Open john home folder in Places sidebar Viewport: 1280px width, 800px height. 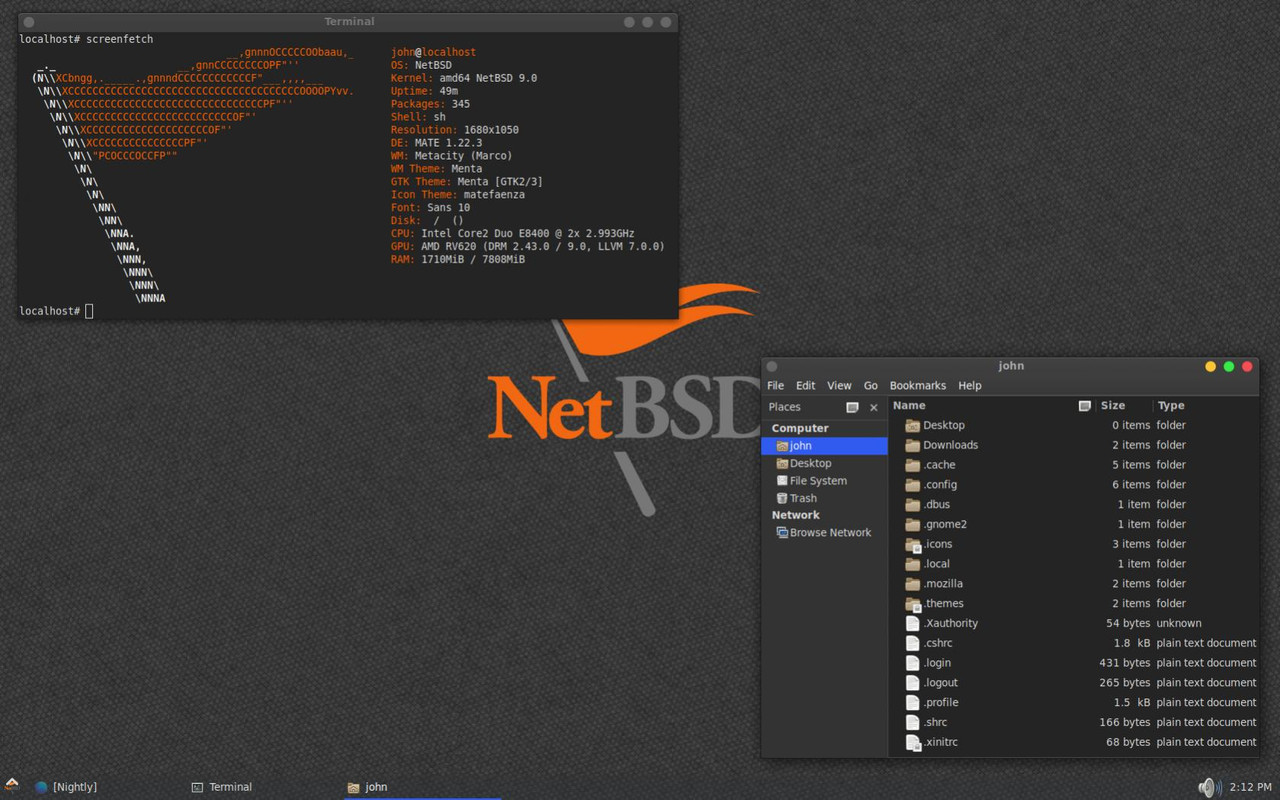tap(824, 446)
